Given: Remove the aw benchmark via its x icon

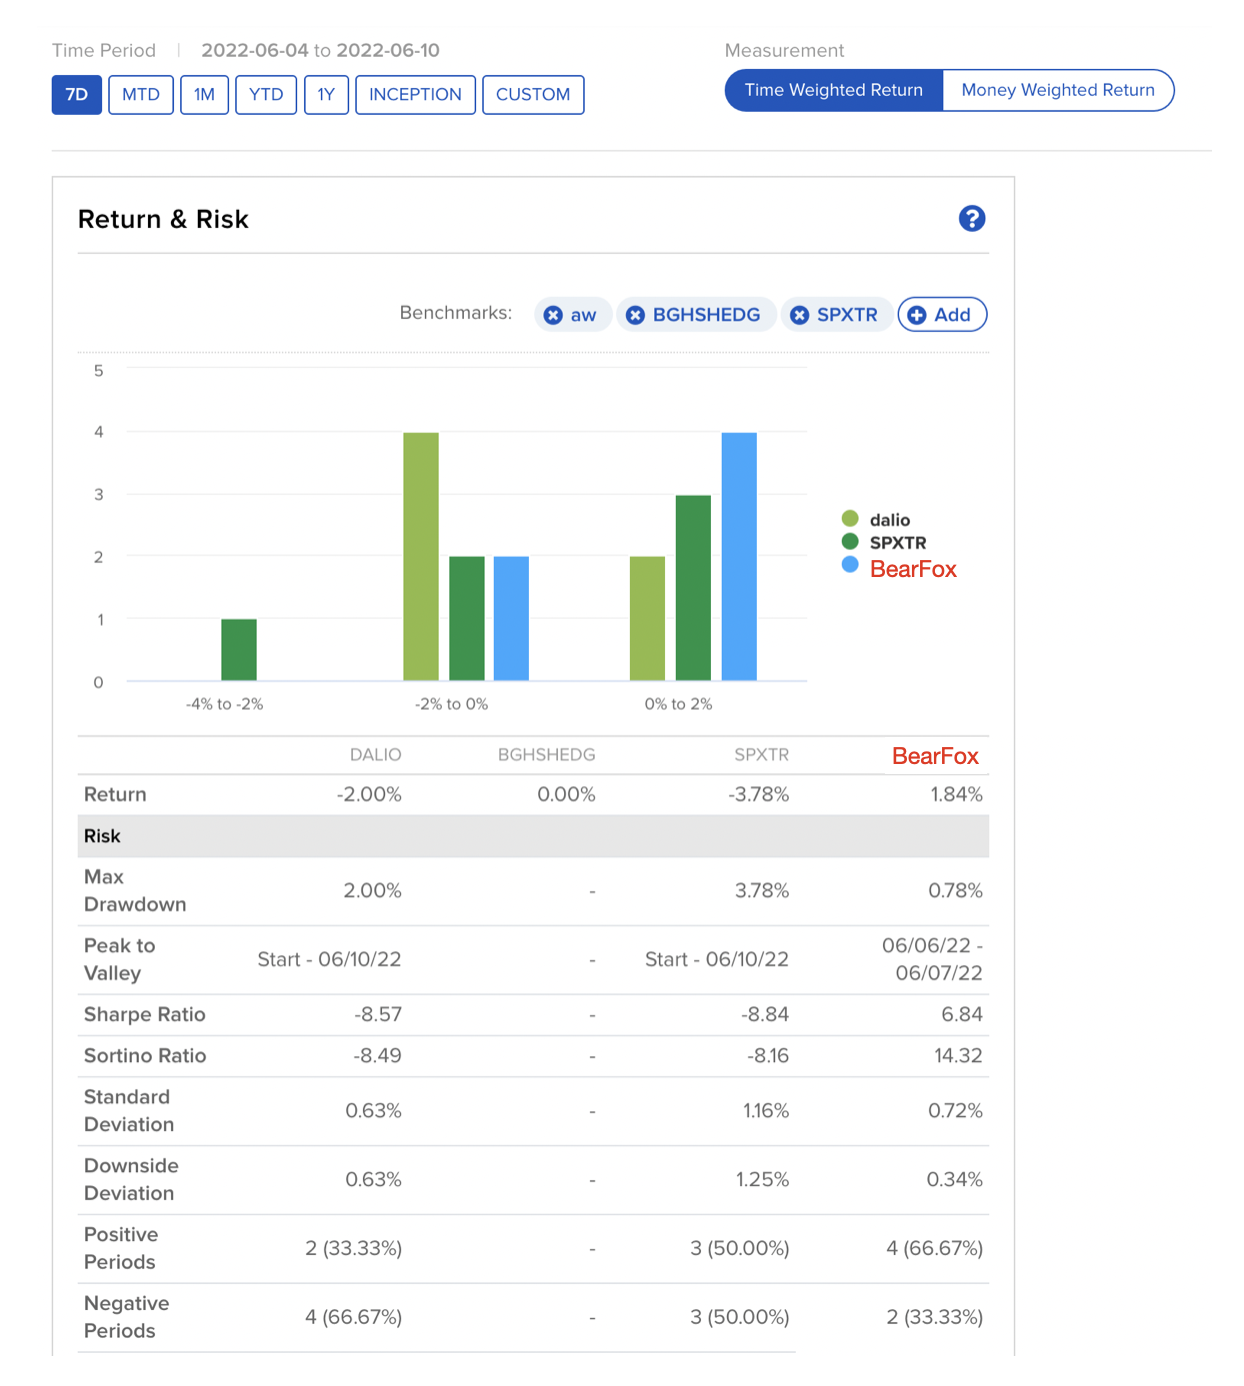Looking at the screenshot, I should pyautogui.click(x=553, y=315).
